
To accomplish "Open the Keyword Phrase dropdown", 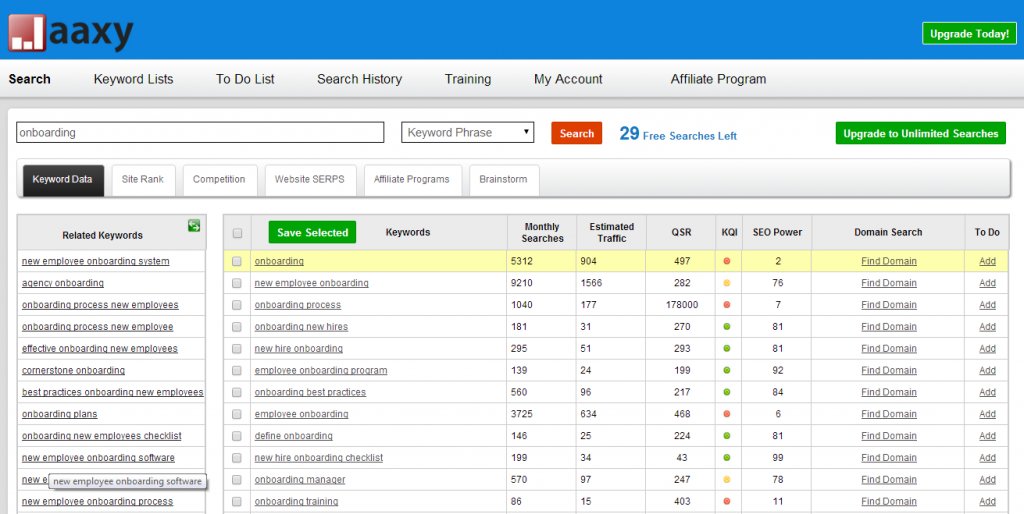I will 468,133.
